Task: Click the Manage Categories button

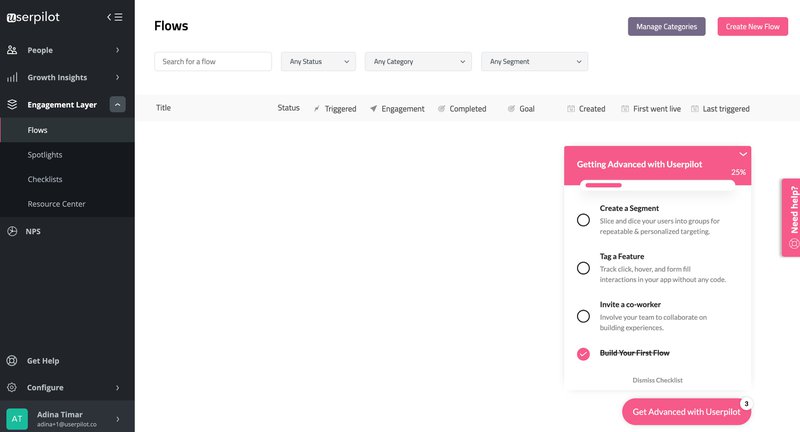Action: (x=666, y=27)
